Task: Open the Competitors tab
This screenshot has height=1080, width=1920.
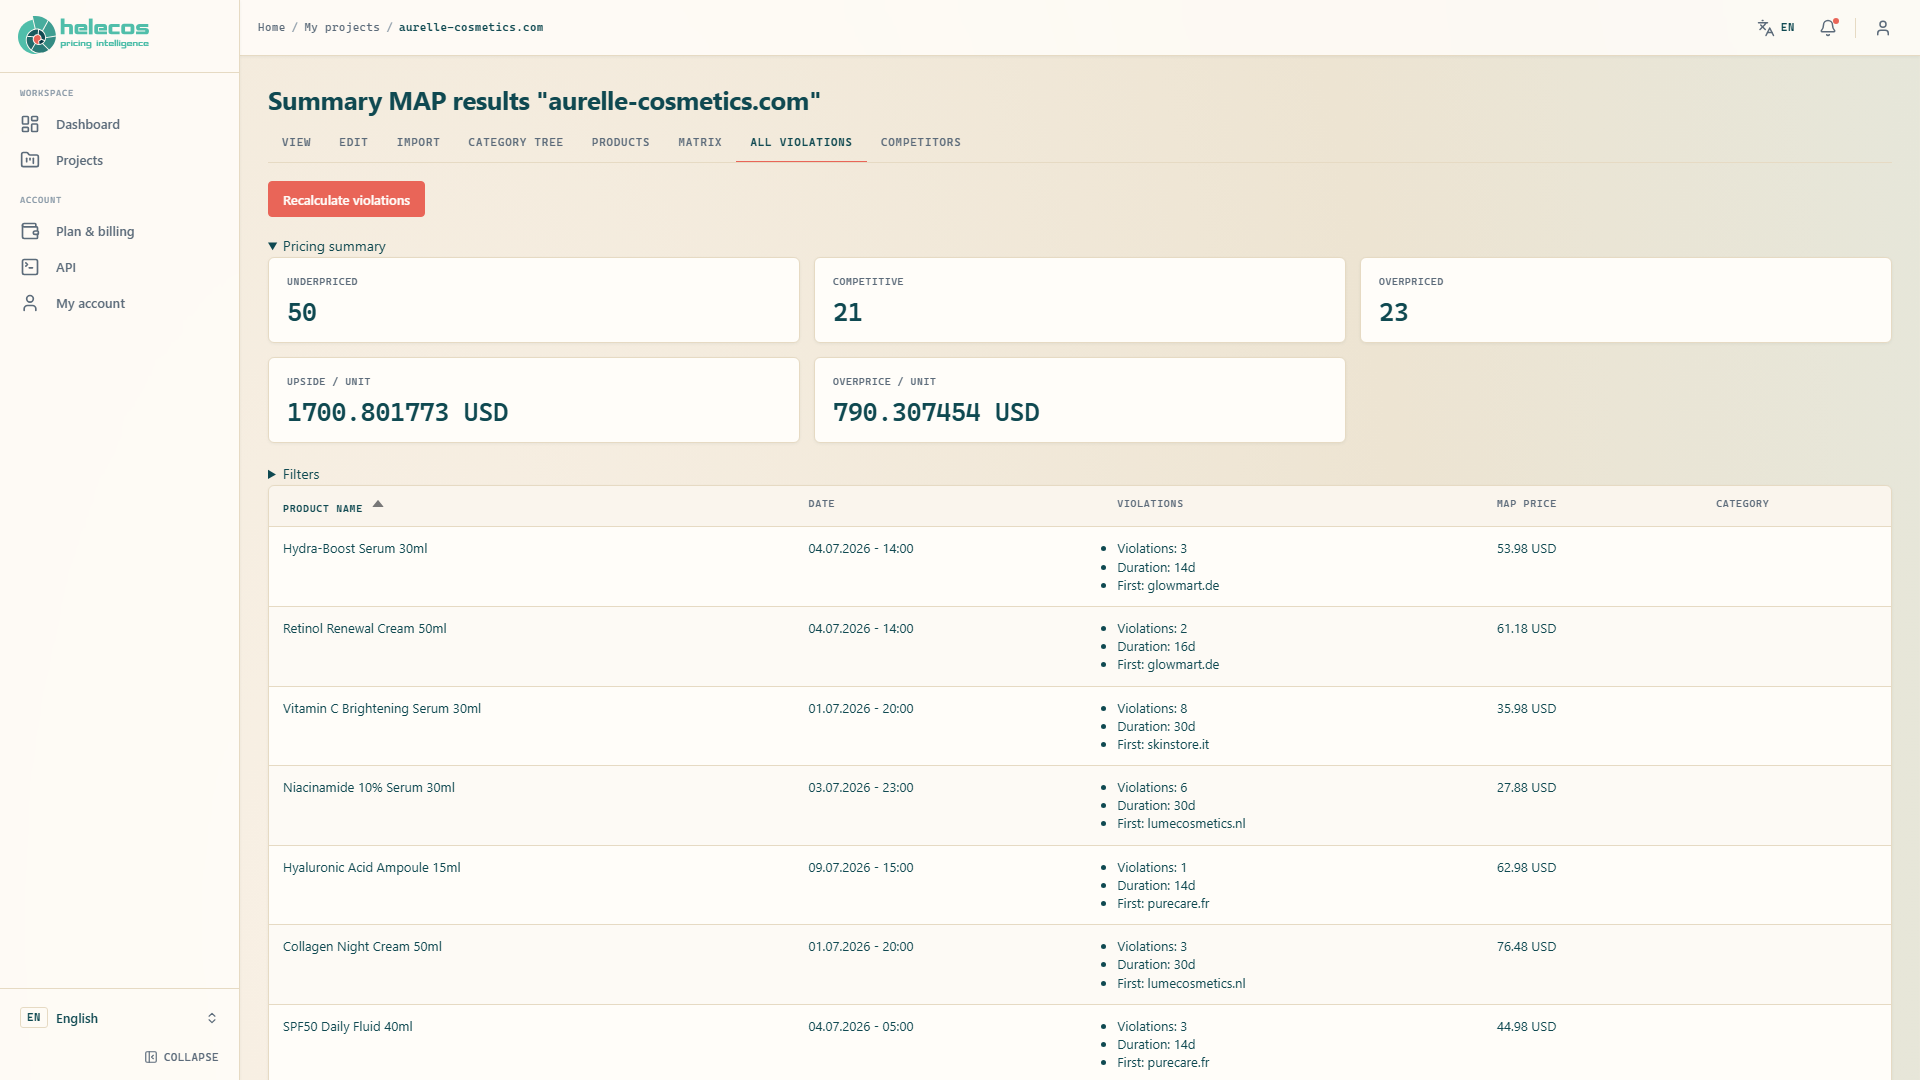Action: pos(921,142)
